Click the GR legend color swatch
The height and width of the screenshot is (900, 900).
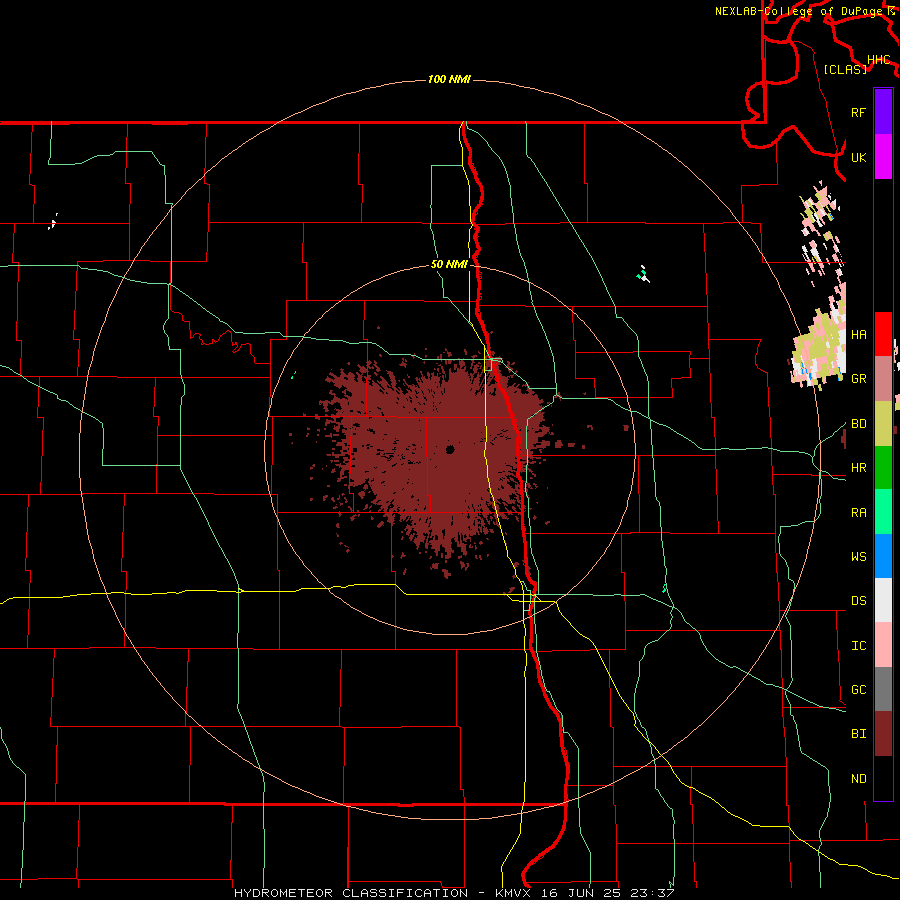883,379
